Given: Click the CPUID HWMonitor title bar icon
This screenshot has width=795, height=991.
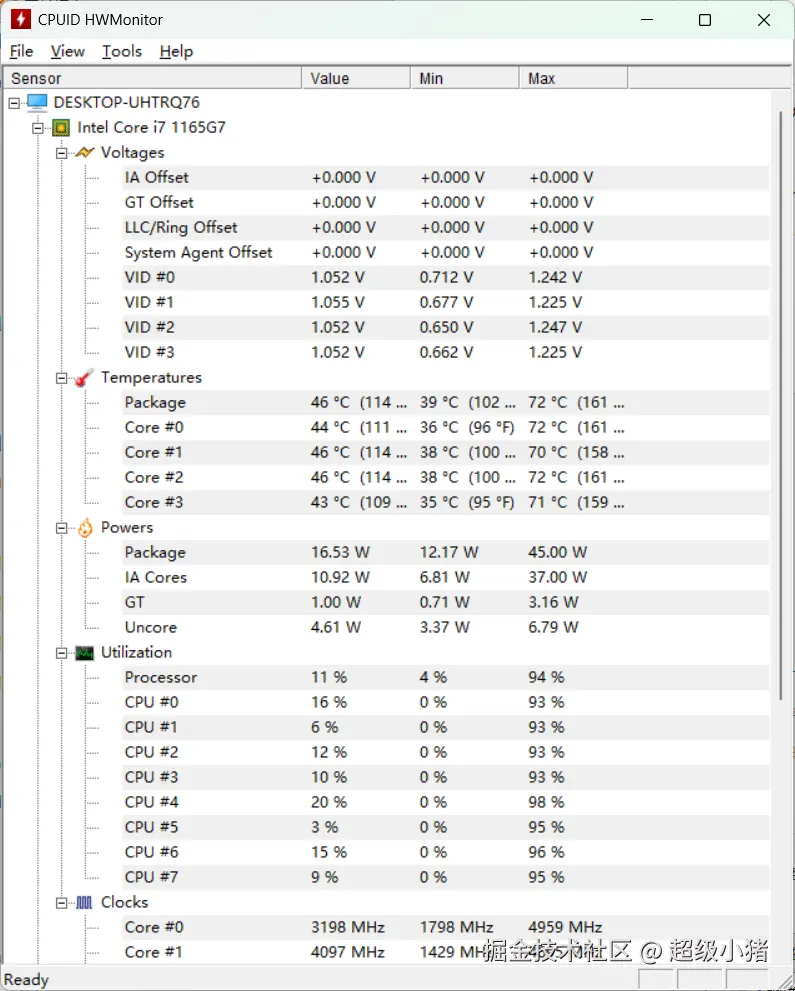Looking at the screenshot, I should [20, 19].
